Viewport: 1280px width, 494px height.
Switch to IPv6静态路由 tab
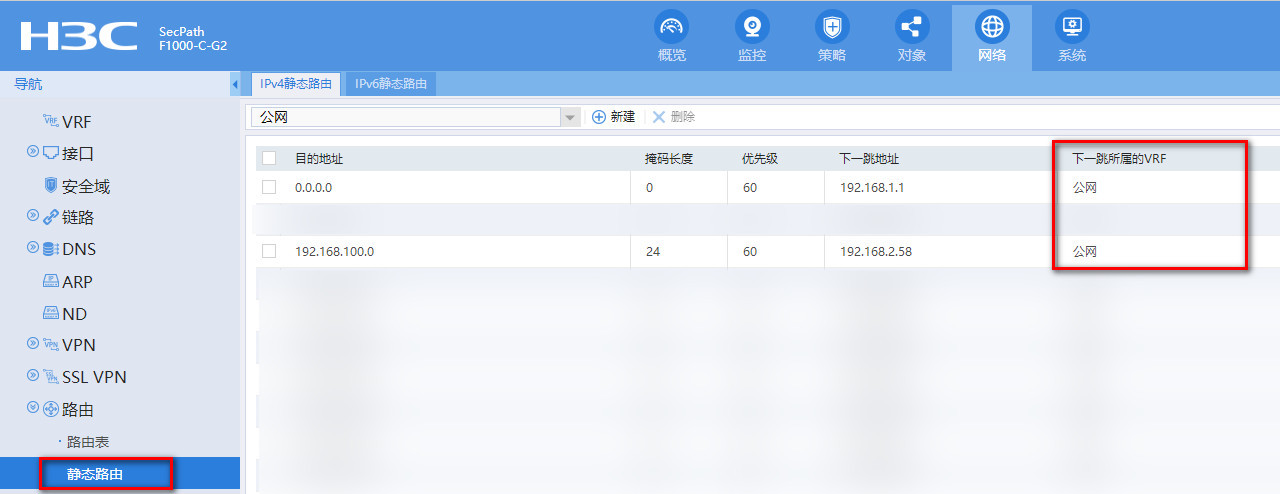click(391, 84)
